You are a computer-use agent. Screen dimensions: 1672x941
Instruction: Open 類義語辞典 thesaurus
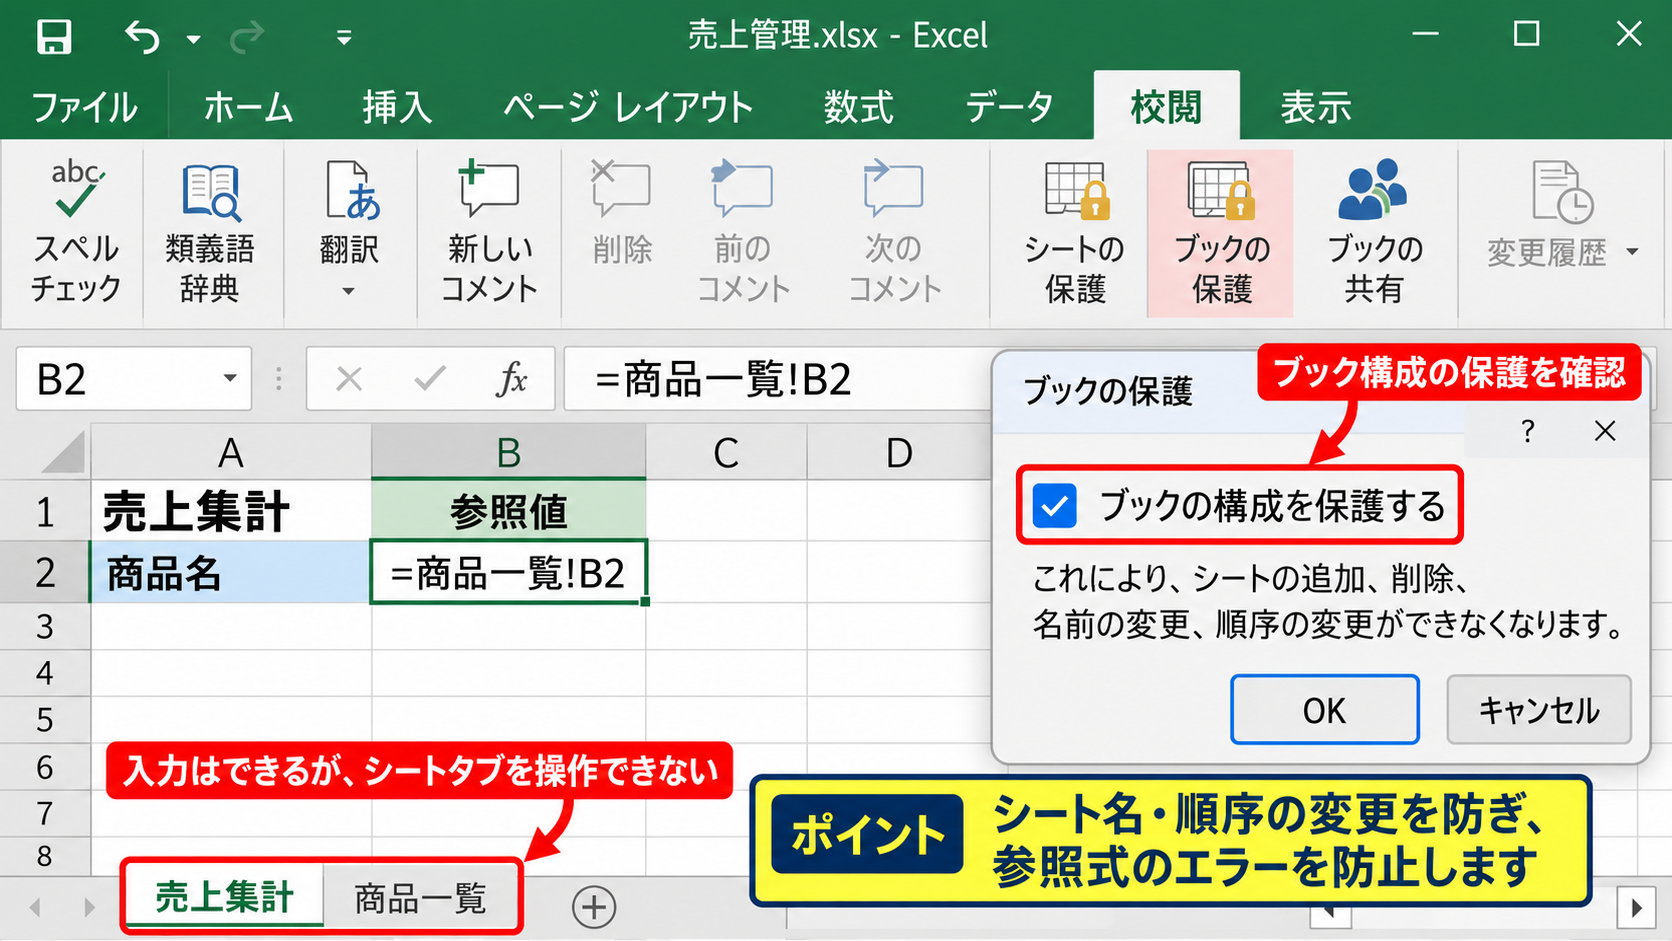pyautogui.click(x=210, y=233)
